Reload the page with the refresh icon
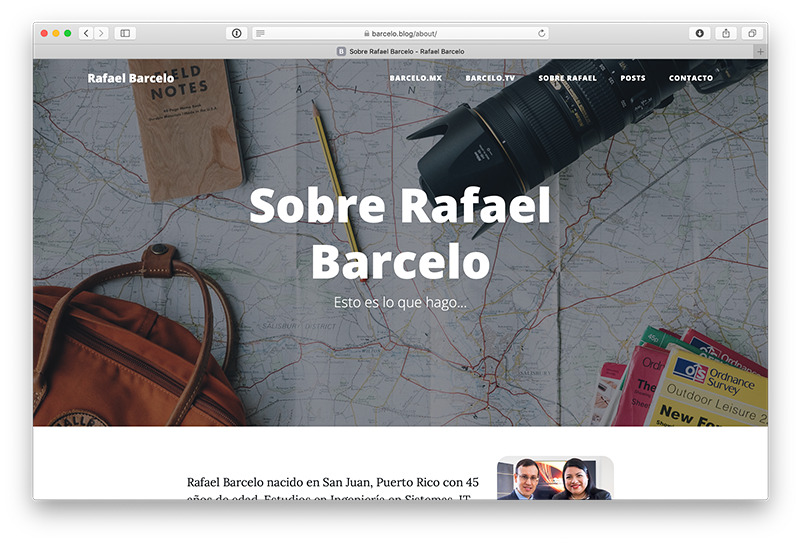The image size is (800, 543). point(541,33)
